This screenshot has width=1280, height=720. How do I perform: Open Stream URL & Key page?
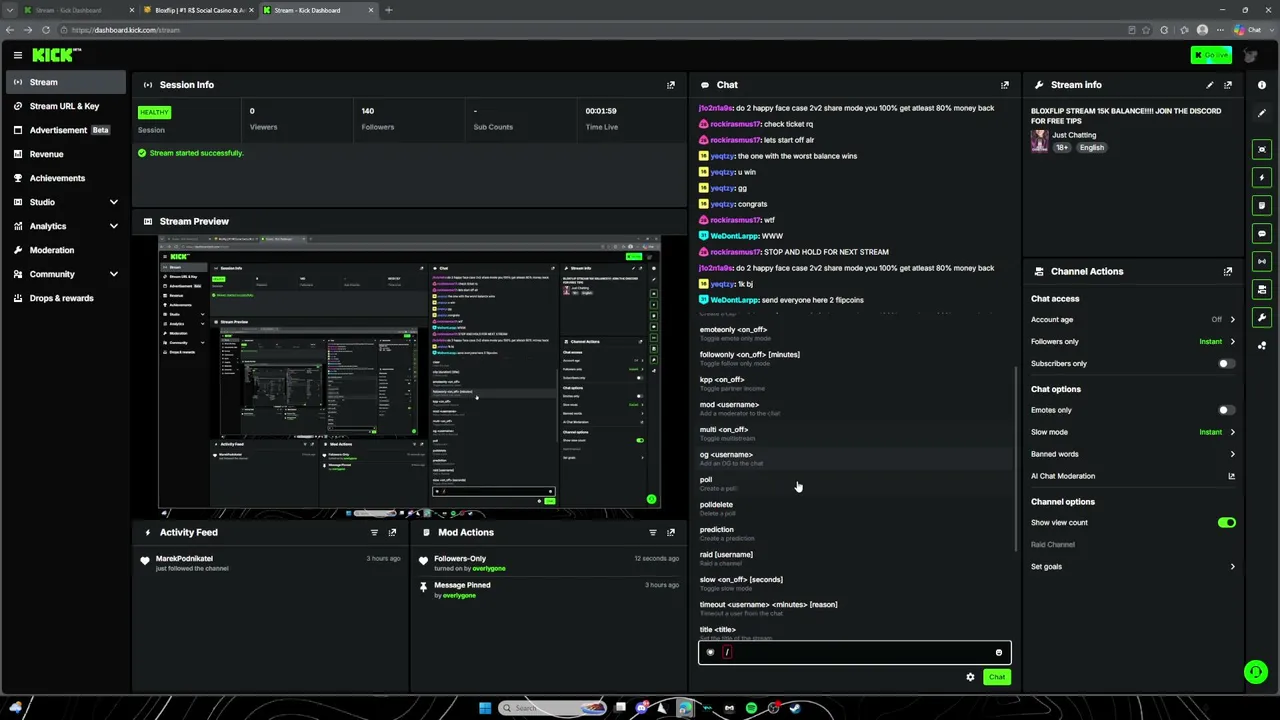coord(66,106)
